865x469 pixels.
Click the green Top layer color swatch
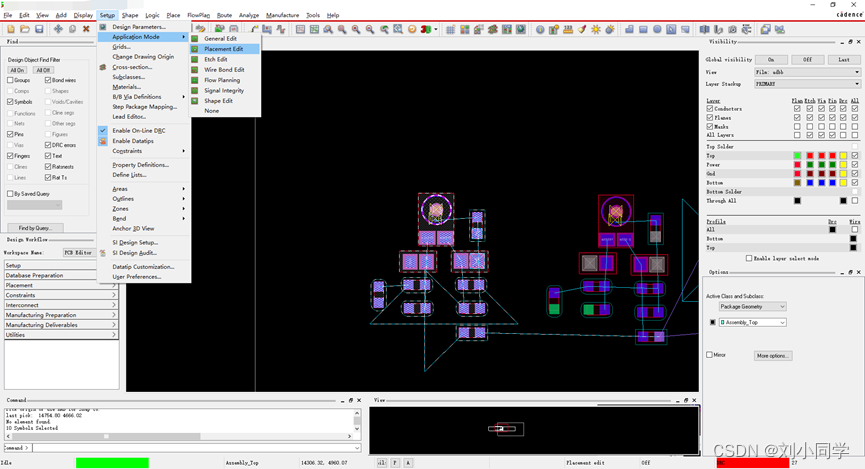[x=797, y=156]
